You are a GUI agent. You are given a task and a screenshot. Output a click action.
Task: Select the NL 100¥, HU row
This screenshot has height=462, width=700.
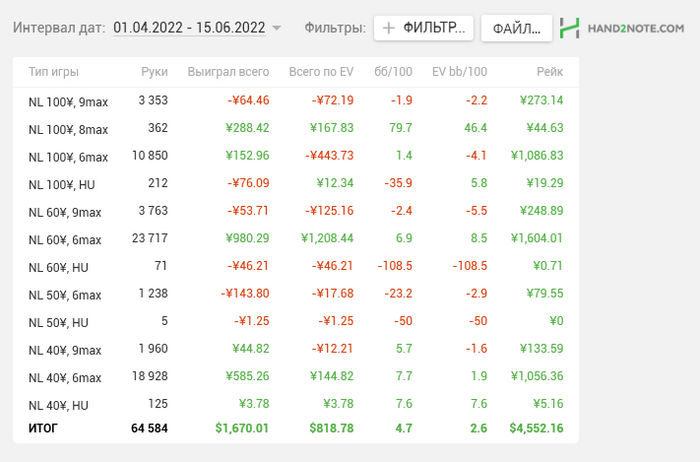(296, 183)
